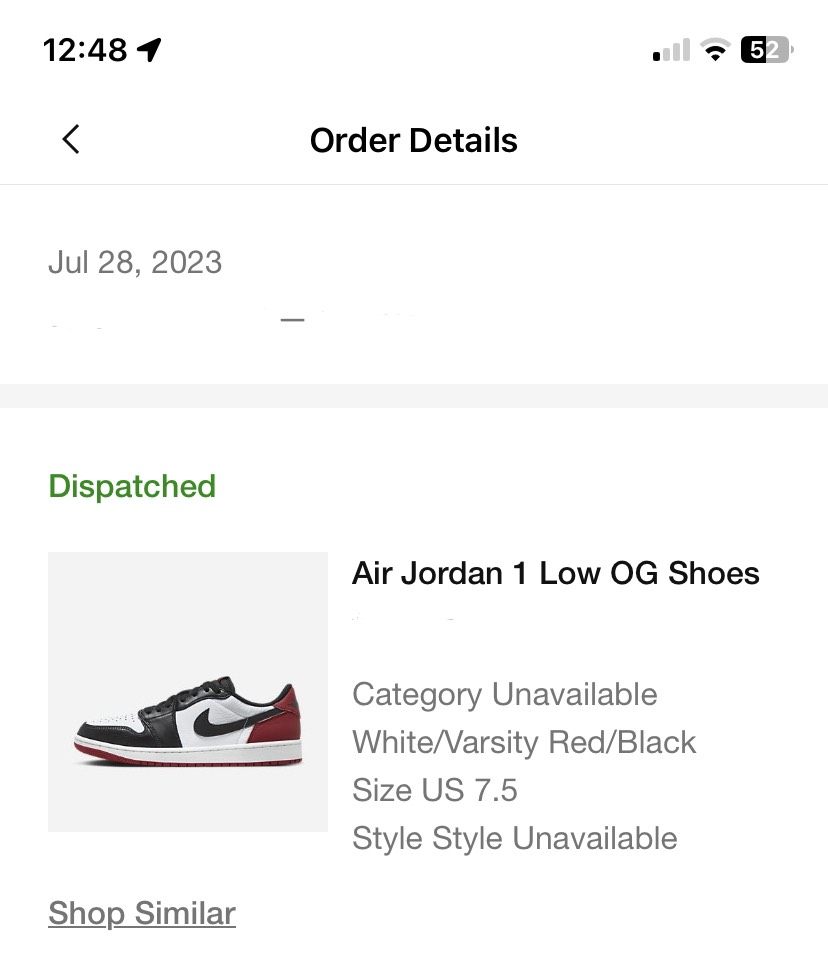Tap the Air Jordan 1 Low OG Shoes title
This screenshot has height=978, width=828.
pyautogui.click(x=555, y=573)
